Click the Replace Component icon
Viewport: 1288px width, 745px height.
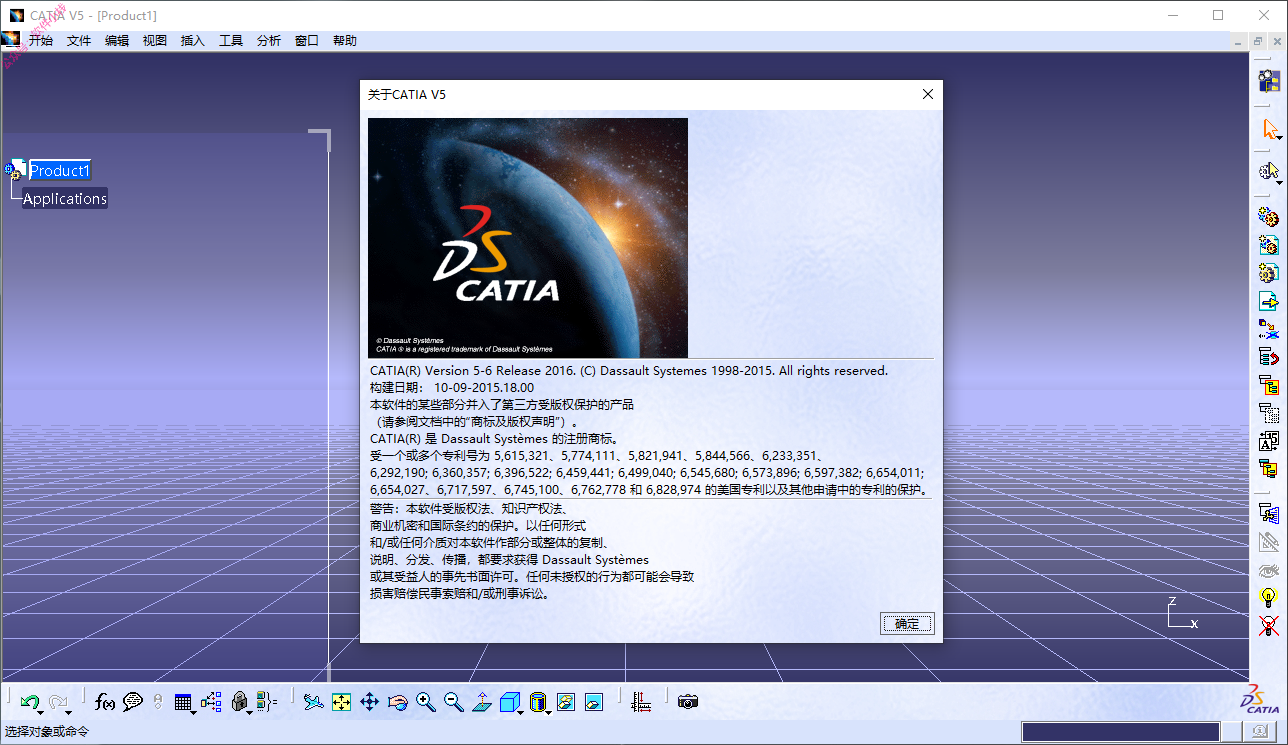pos(1269,329)
